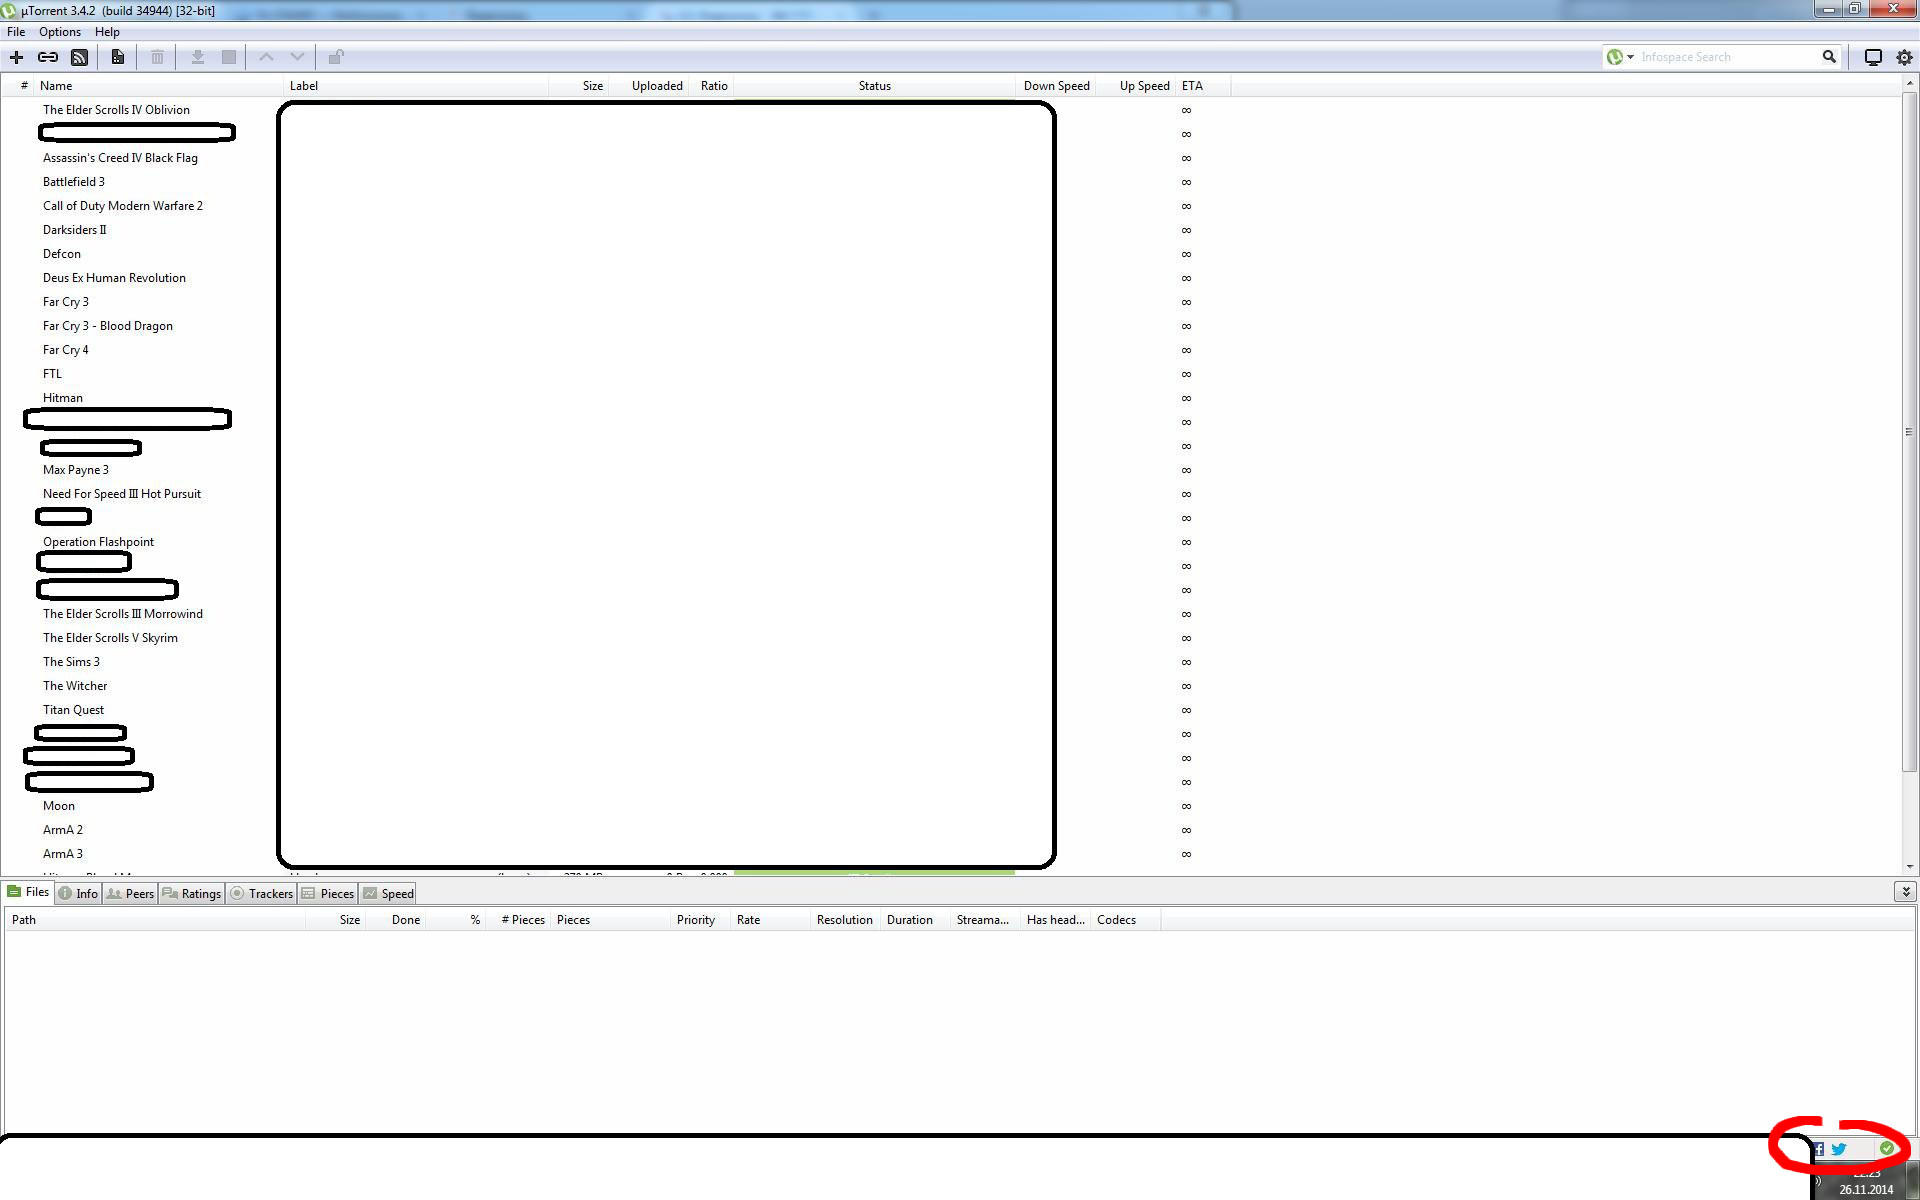This screenshot has width=1920, height=1200.
Task: Click the Unlock Bundle padlock icon
Action: click(336, 57)
